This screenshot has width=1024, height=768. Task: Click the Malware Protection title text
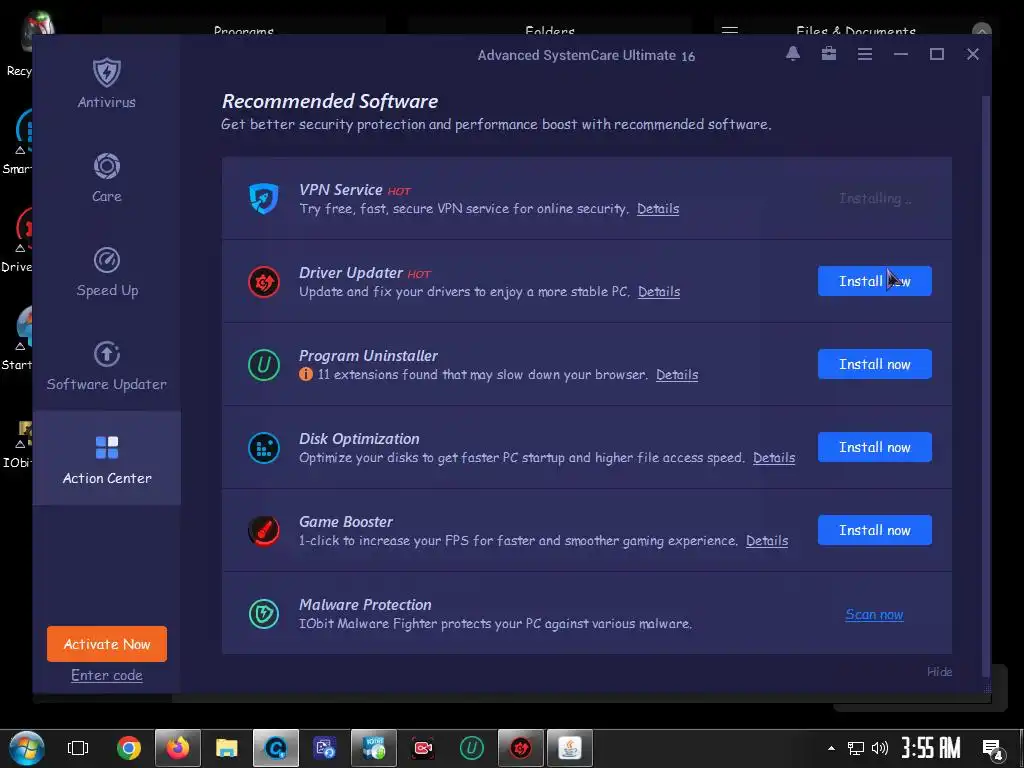pos(365,604)
